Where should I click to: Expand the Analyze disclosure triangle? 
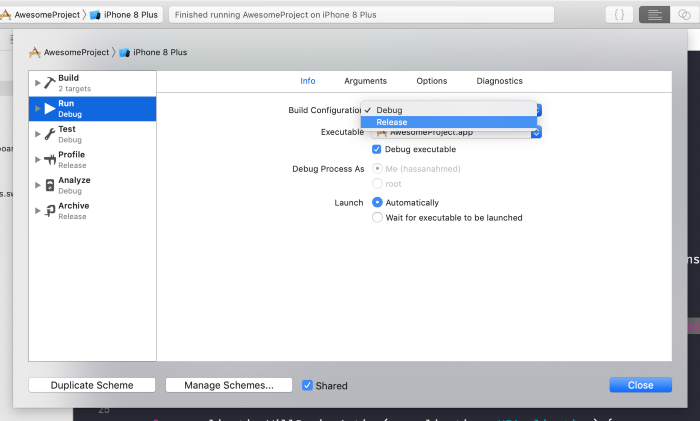tap(38, 185)
